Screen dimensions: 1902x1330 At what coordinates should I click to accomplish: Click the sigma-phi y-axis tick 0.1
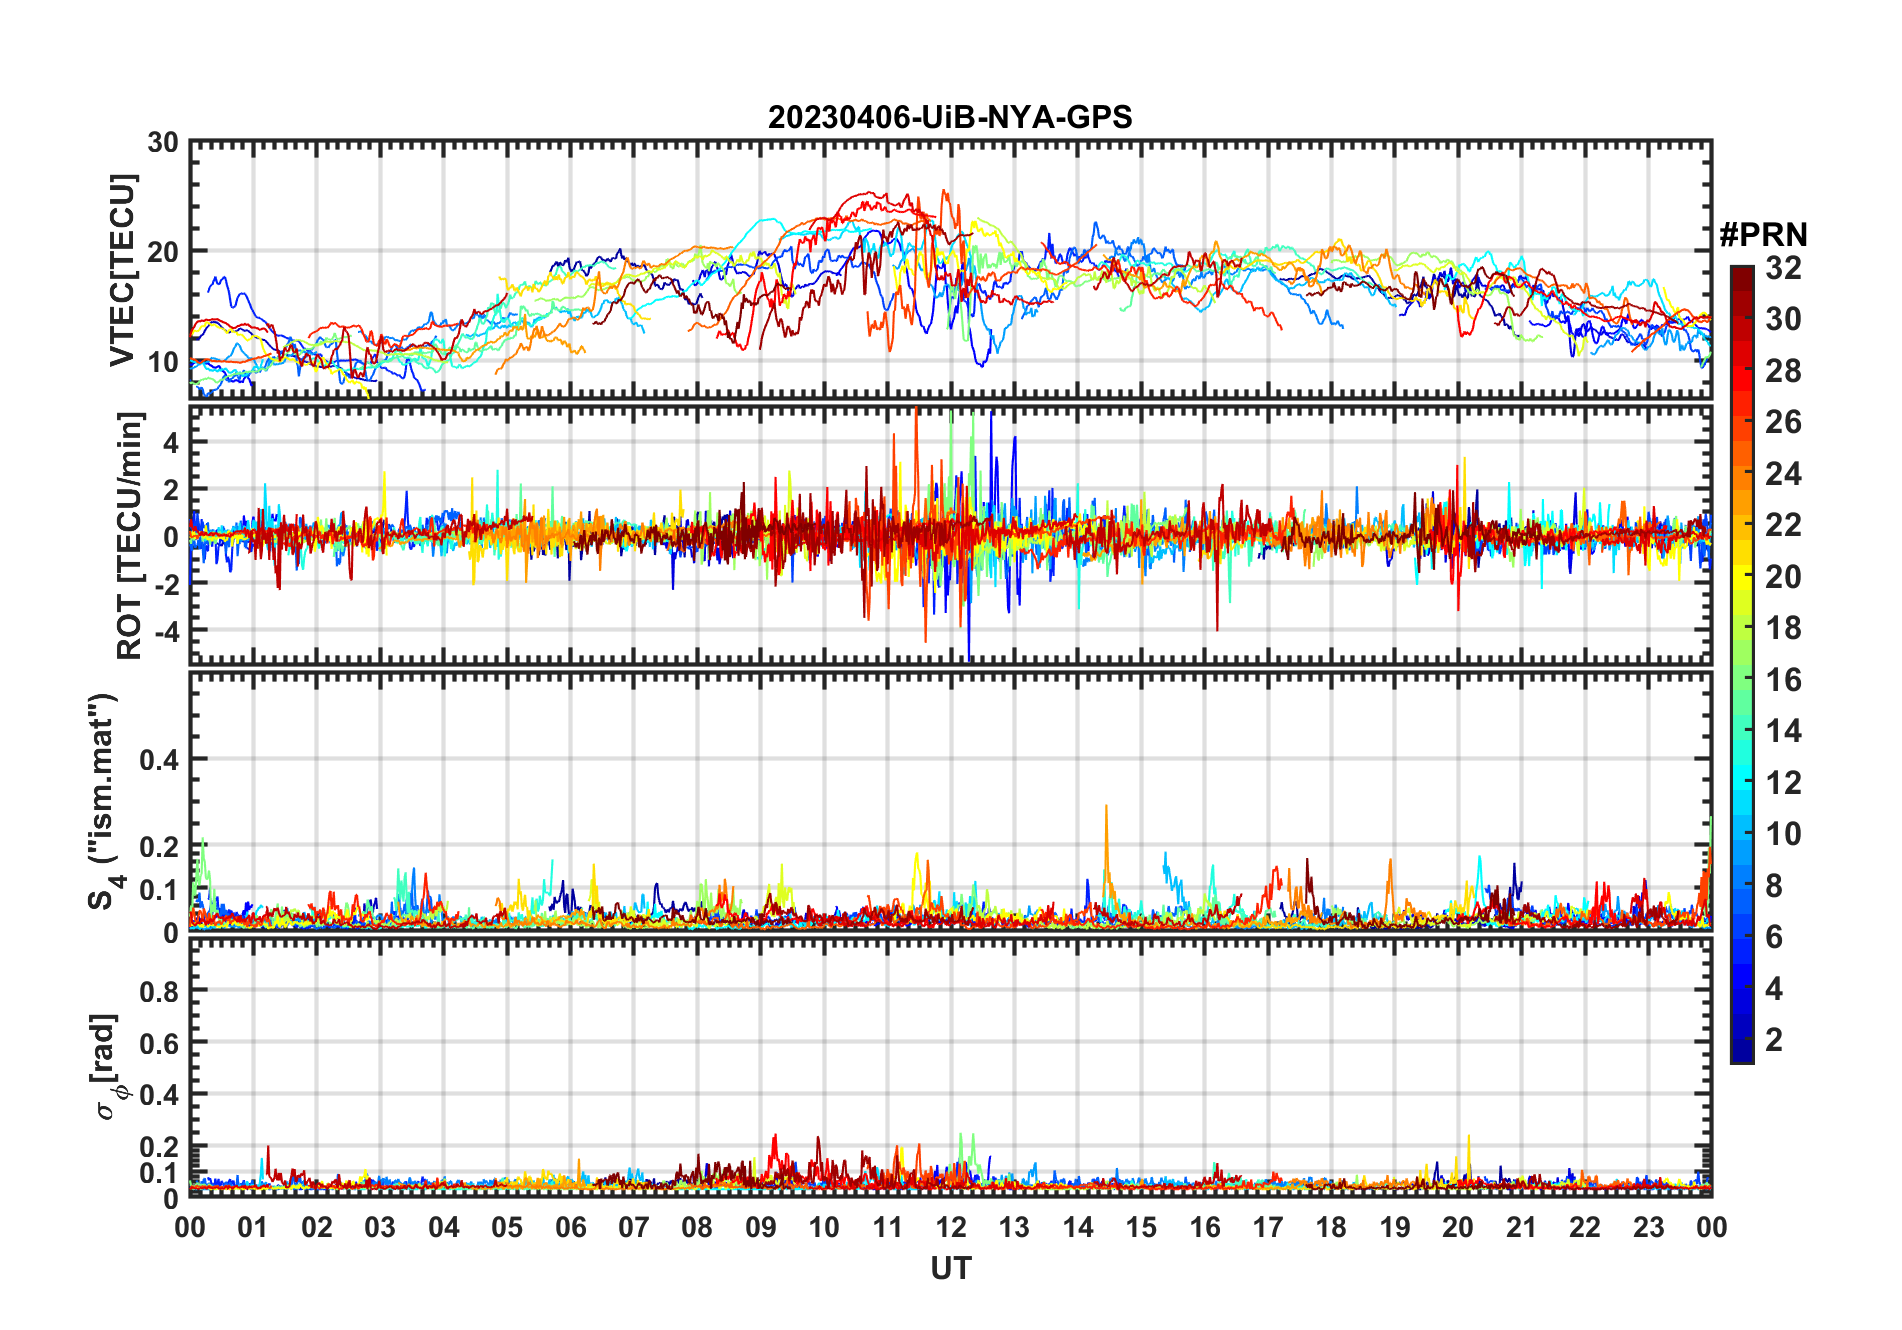click(160, 1172)
